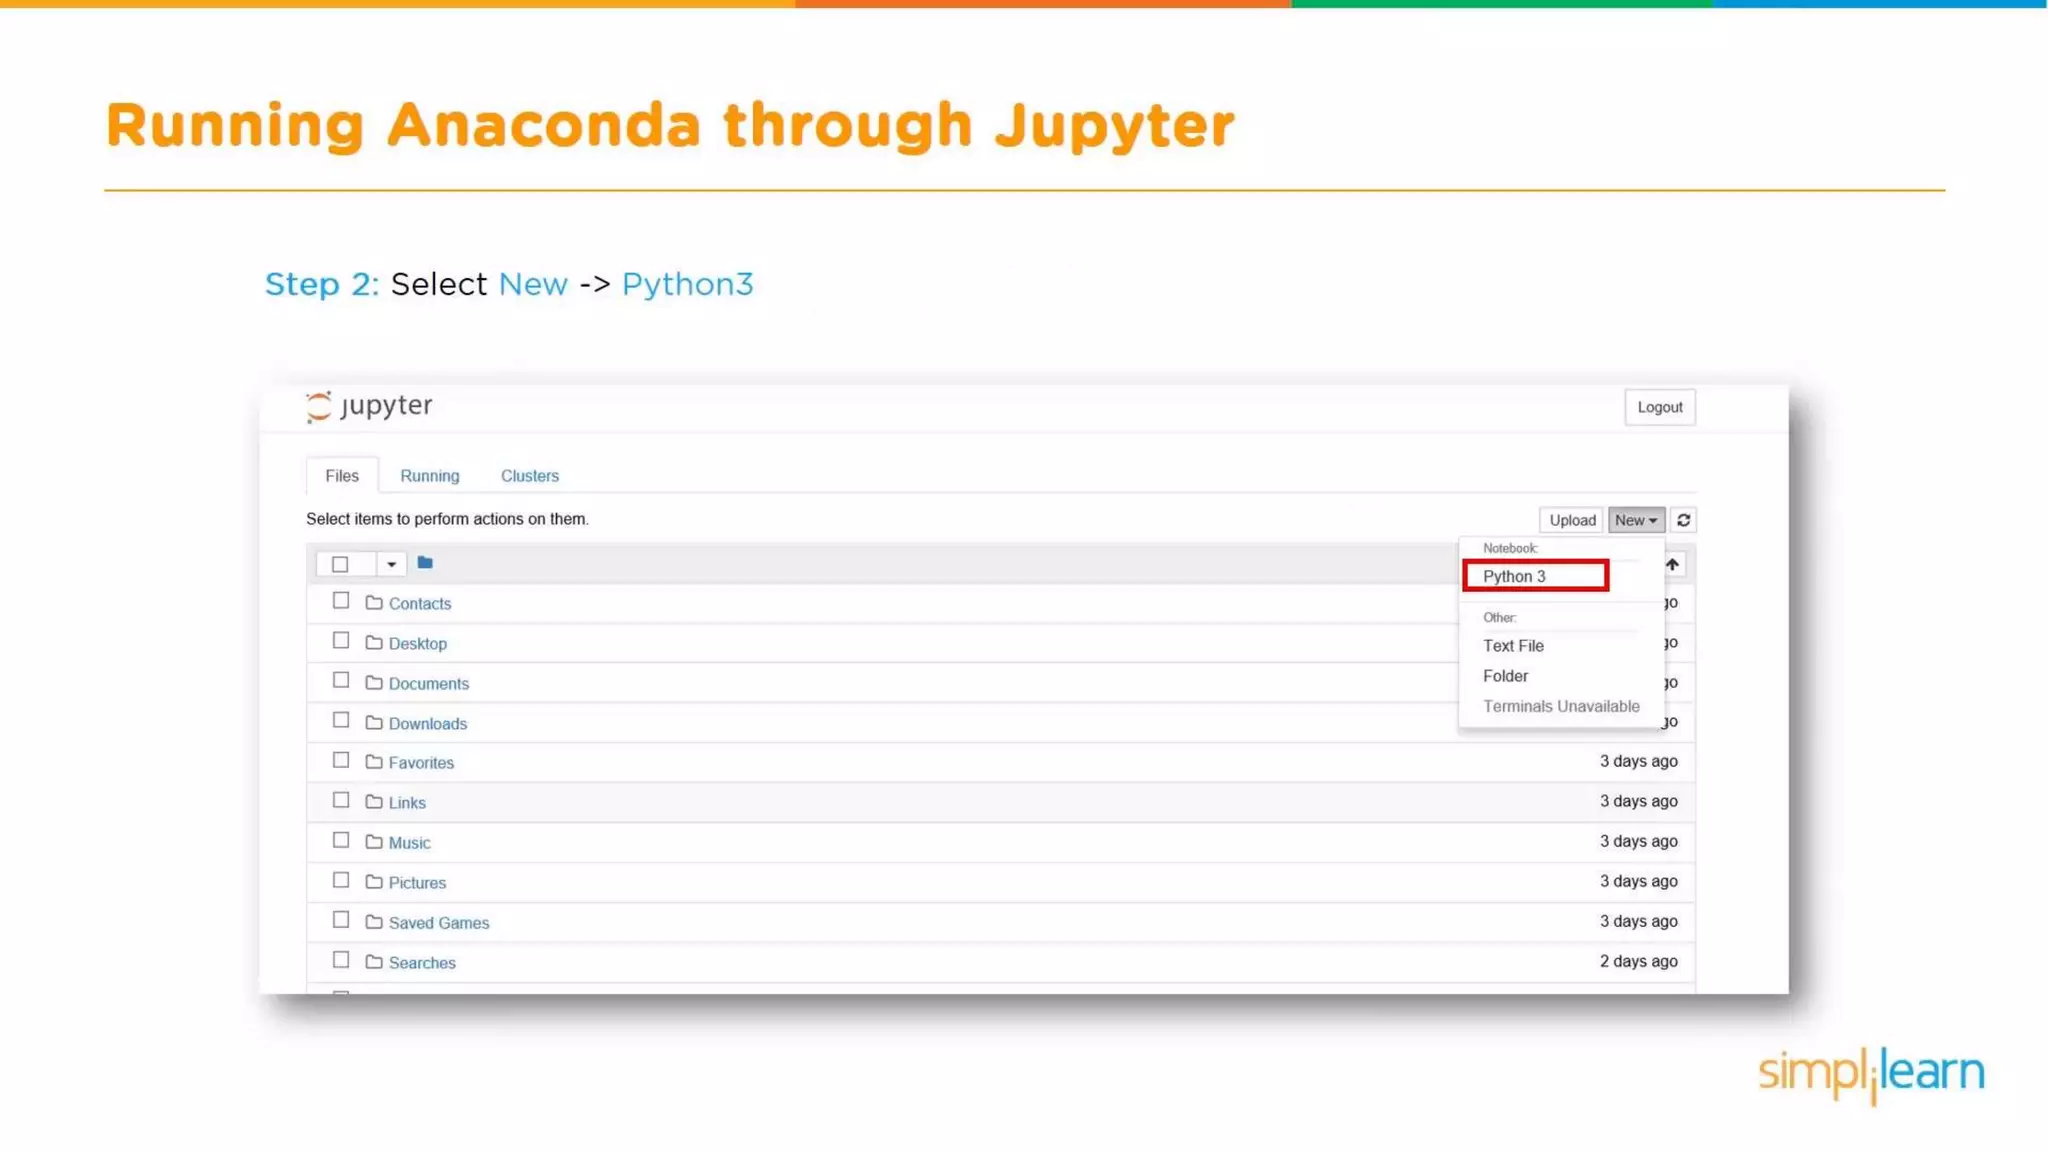Screen dimensions: 2048x1152
Task: Click the sort arrow in list header
Action: [x=1672, y=565]
